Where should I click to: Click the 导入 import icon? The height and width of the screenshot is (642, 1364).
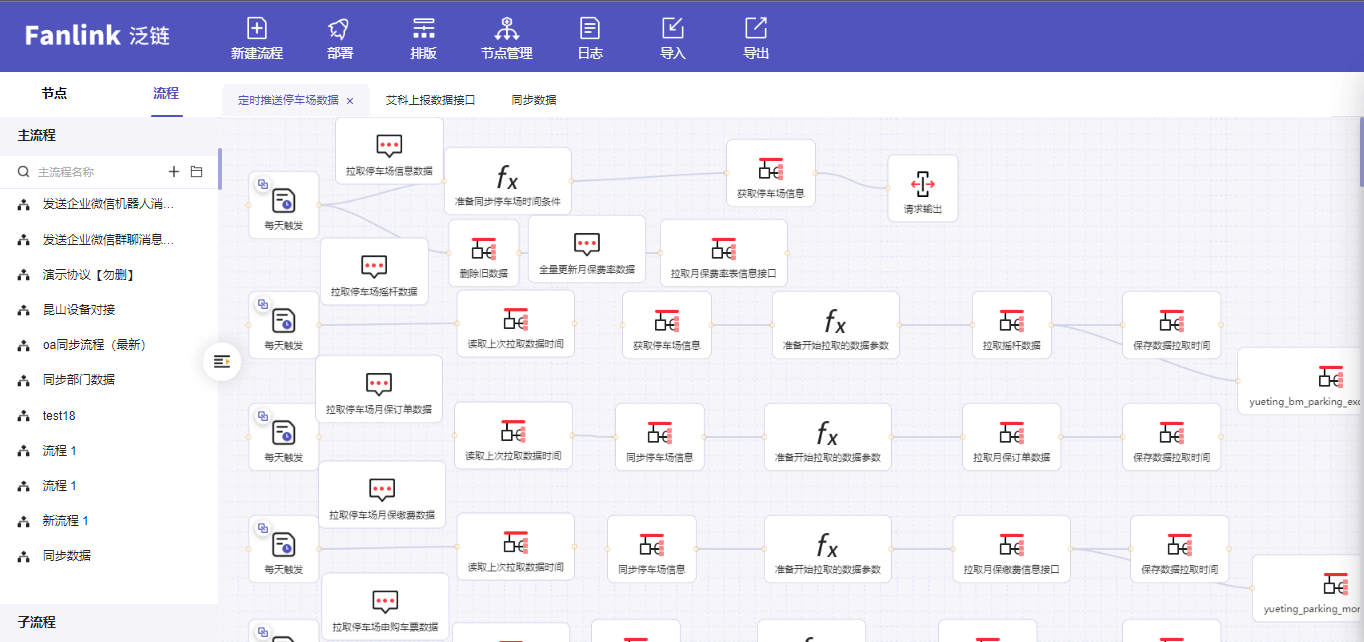[673, 30]
